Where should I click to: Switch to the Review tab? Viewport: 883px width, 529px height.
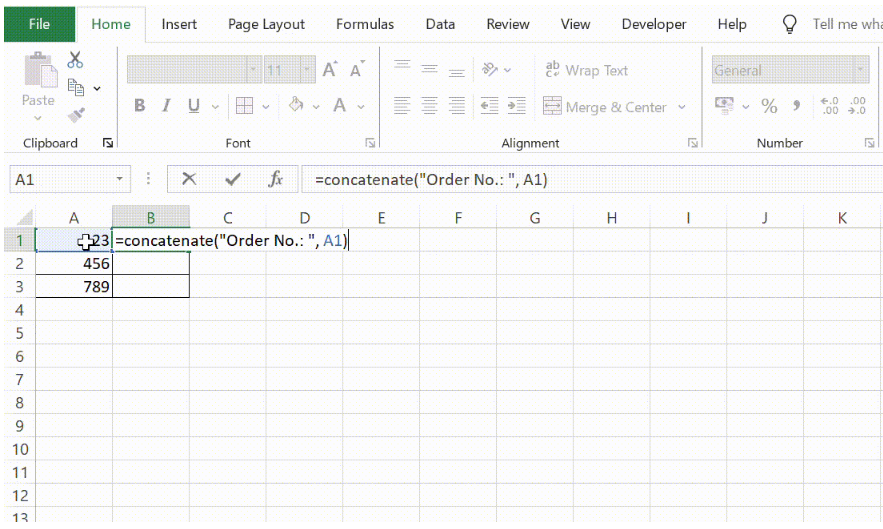(508, 24)
